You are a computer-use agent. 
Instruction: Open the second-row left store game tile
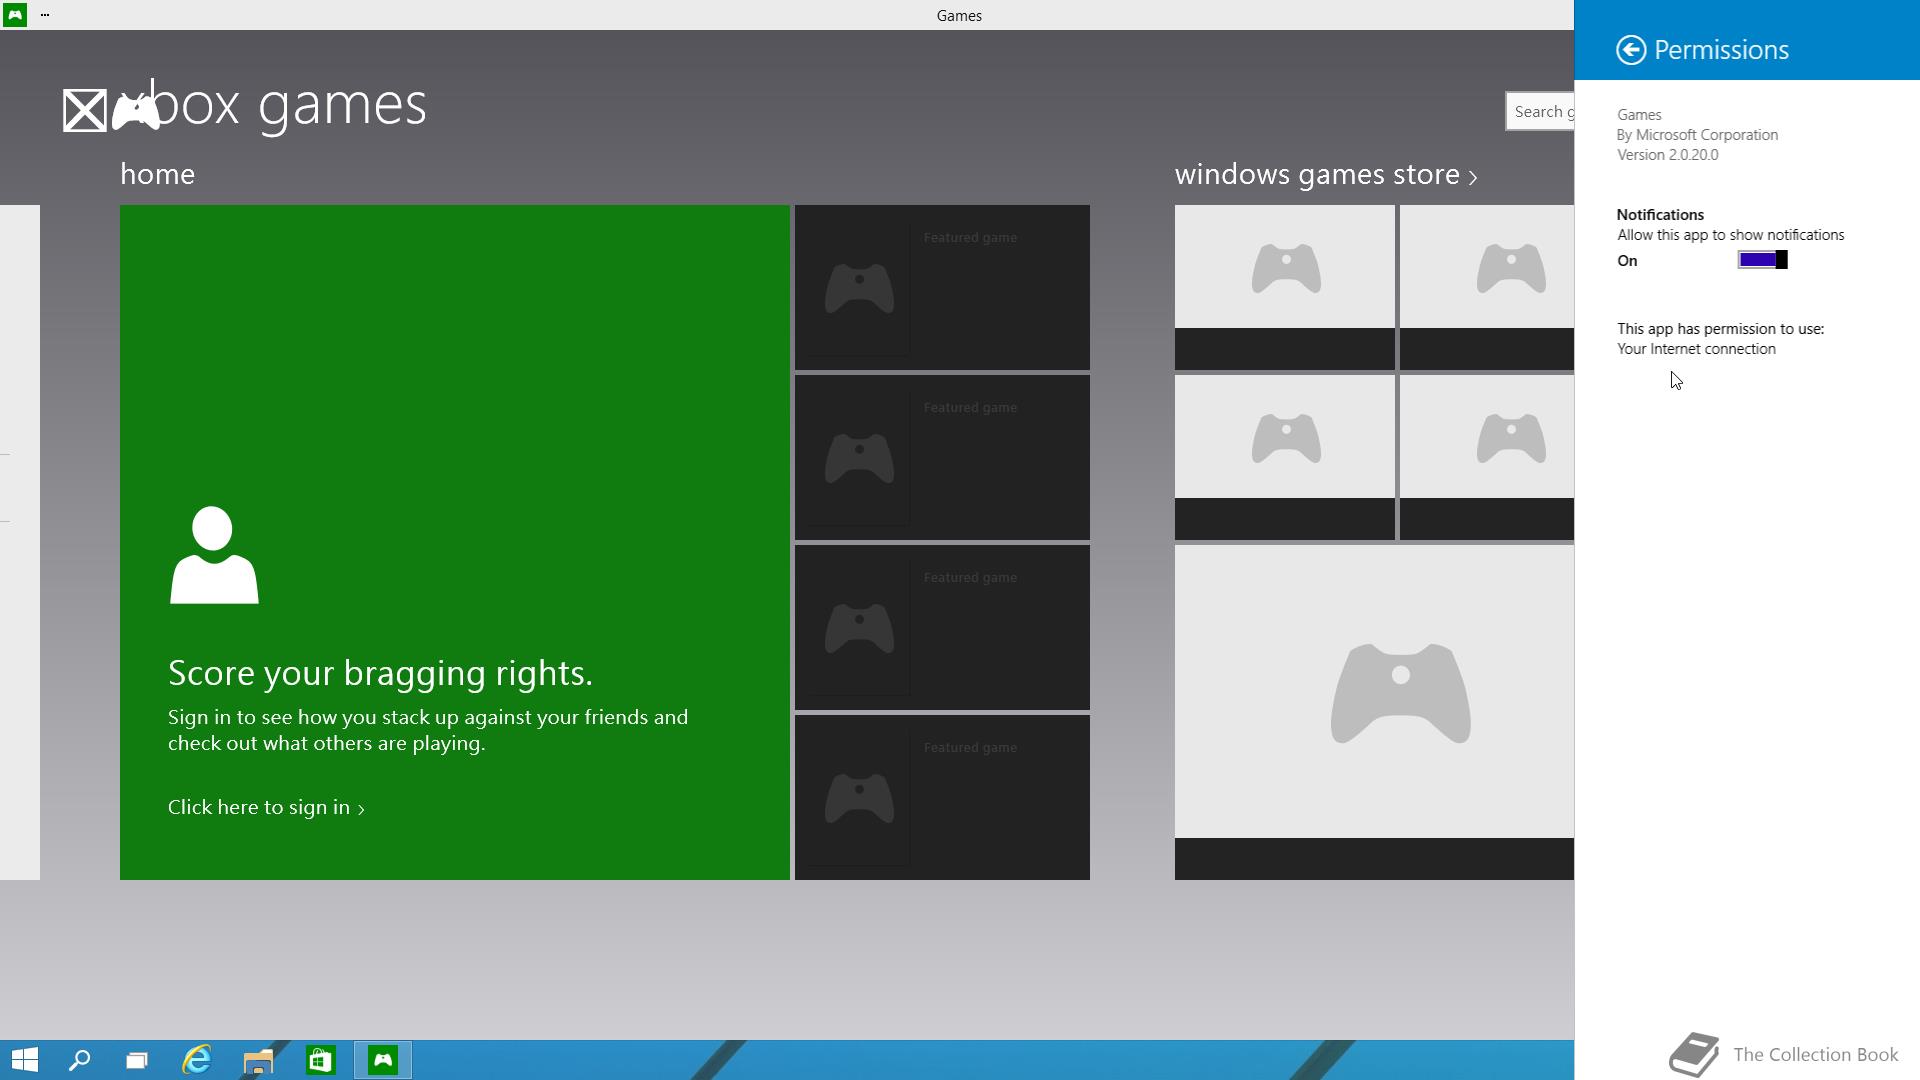point(1285,457)
